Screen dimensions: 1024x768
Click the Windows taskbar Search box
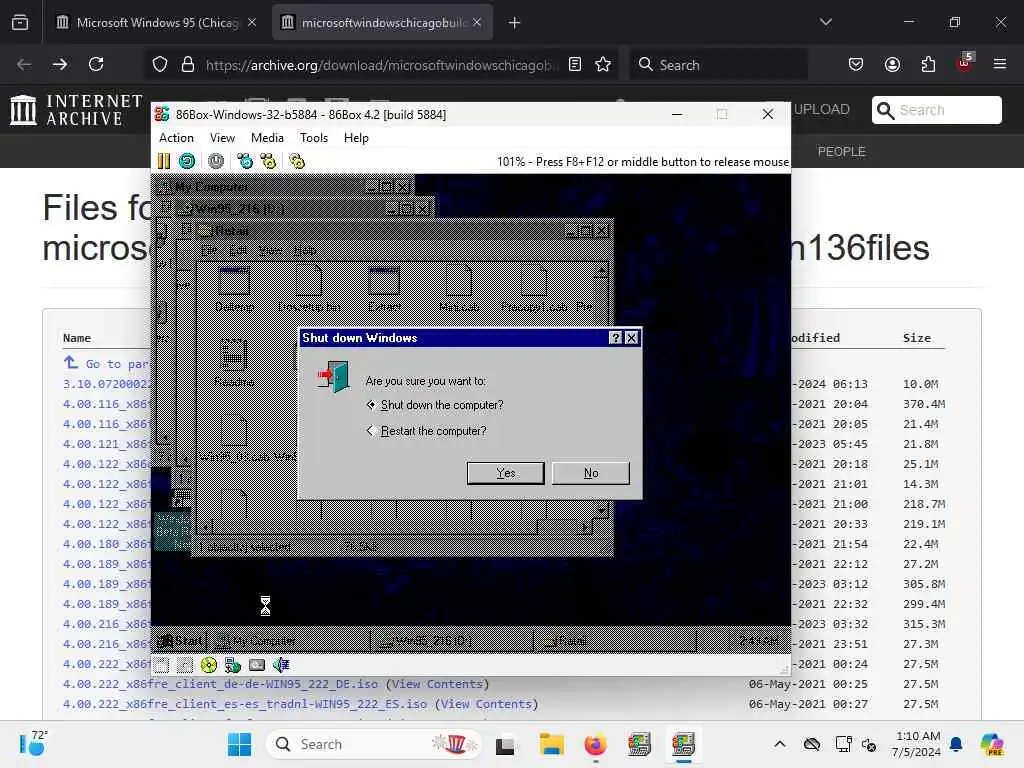(x=374, y=744)
